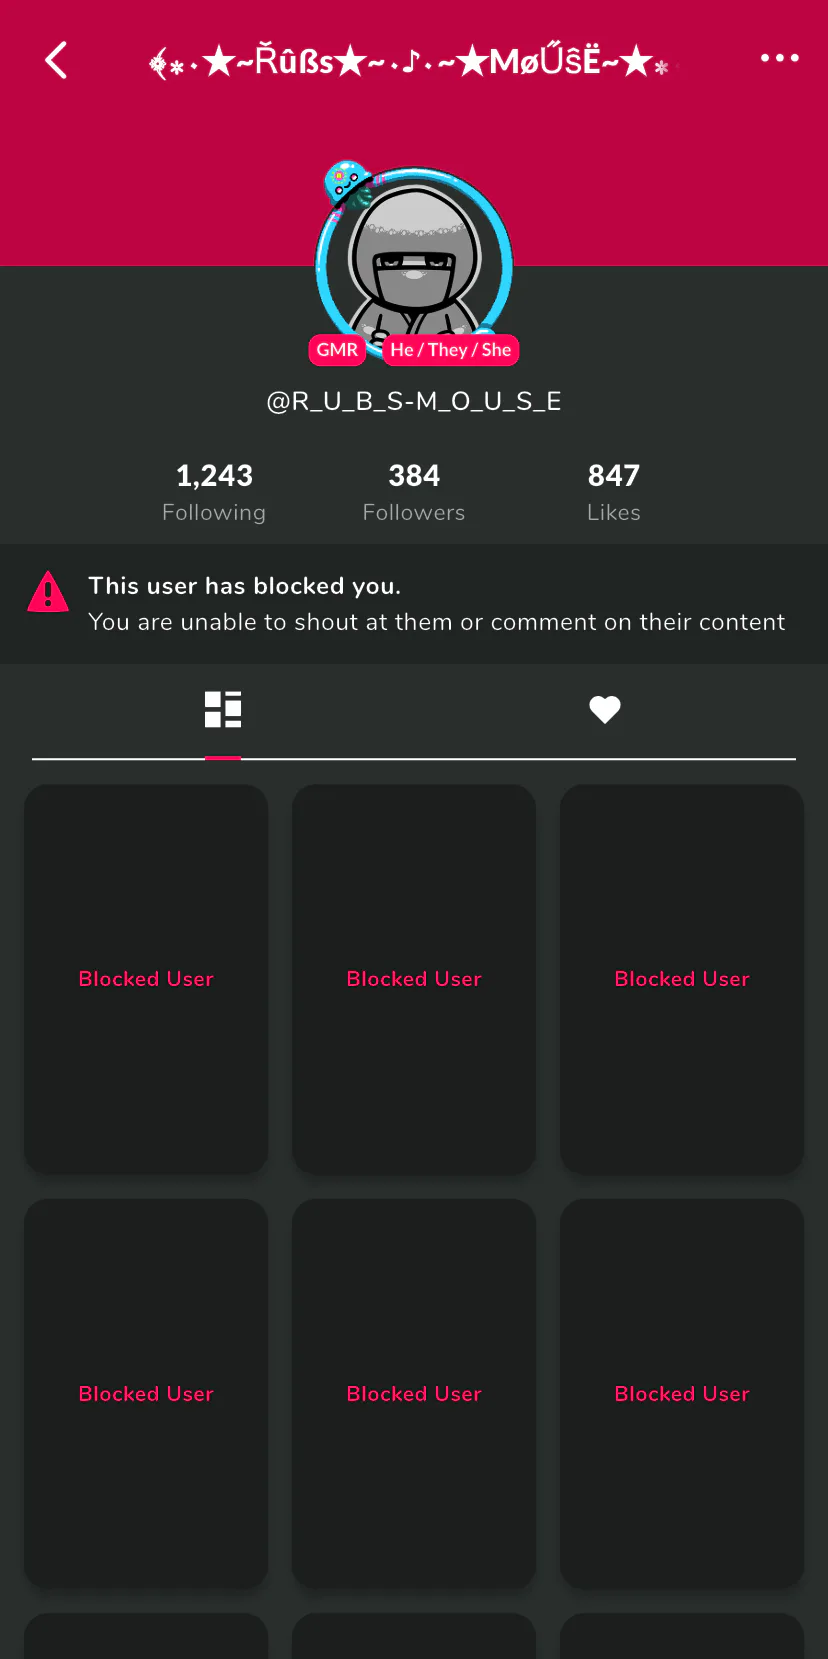Open right Blocked User tile in second row

point(682,1394)
